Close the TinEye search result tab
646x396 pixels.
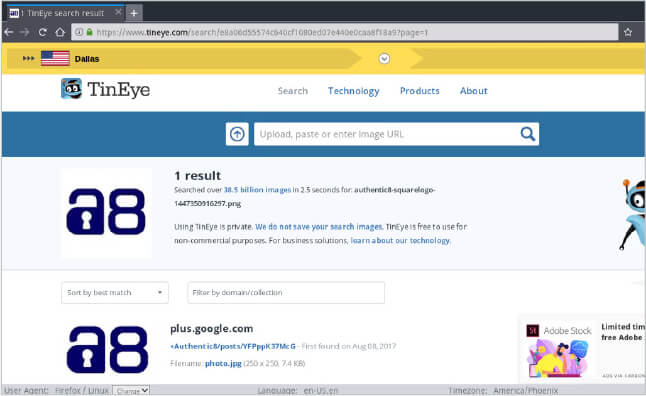click(x=118, y=12)
